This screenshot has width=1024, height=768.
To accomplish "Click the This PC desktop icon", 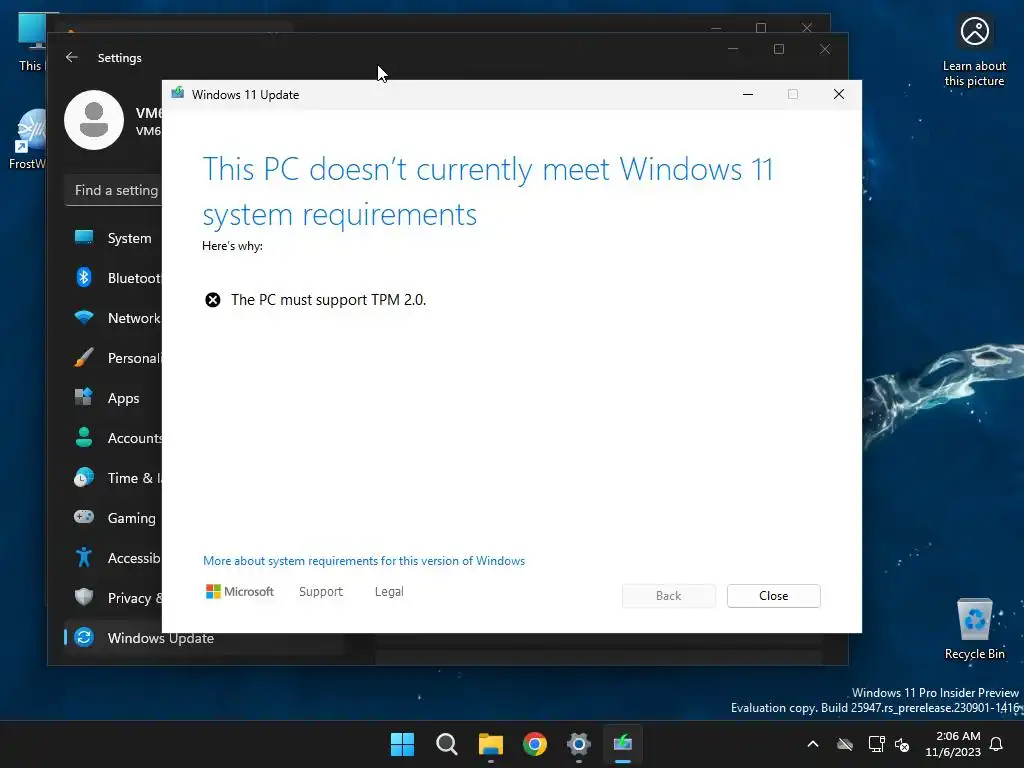I will [30, 41].
